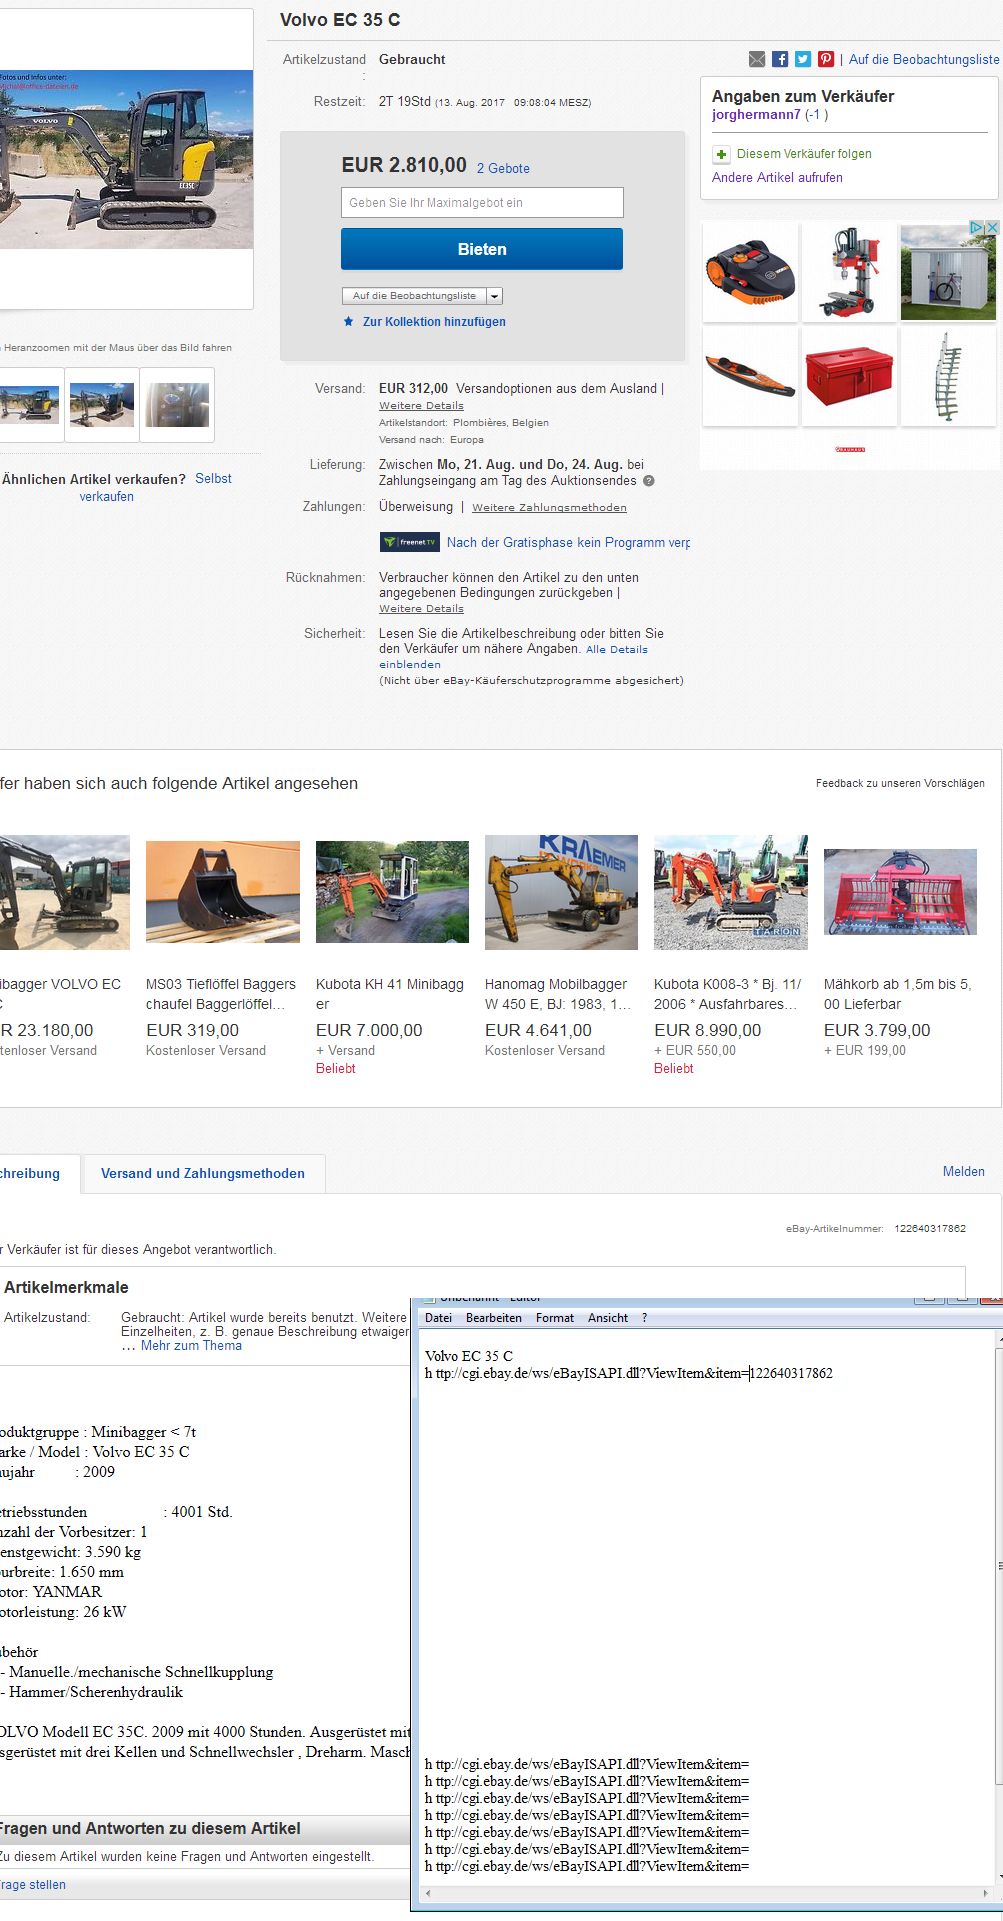Switch to 'Versand und Zahlungsmethoden' tab
Screen dimensions: 1003x1921
pyautogui.click(x=203, y=1173)
